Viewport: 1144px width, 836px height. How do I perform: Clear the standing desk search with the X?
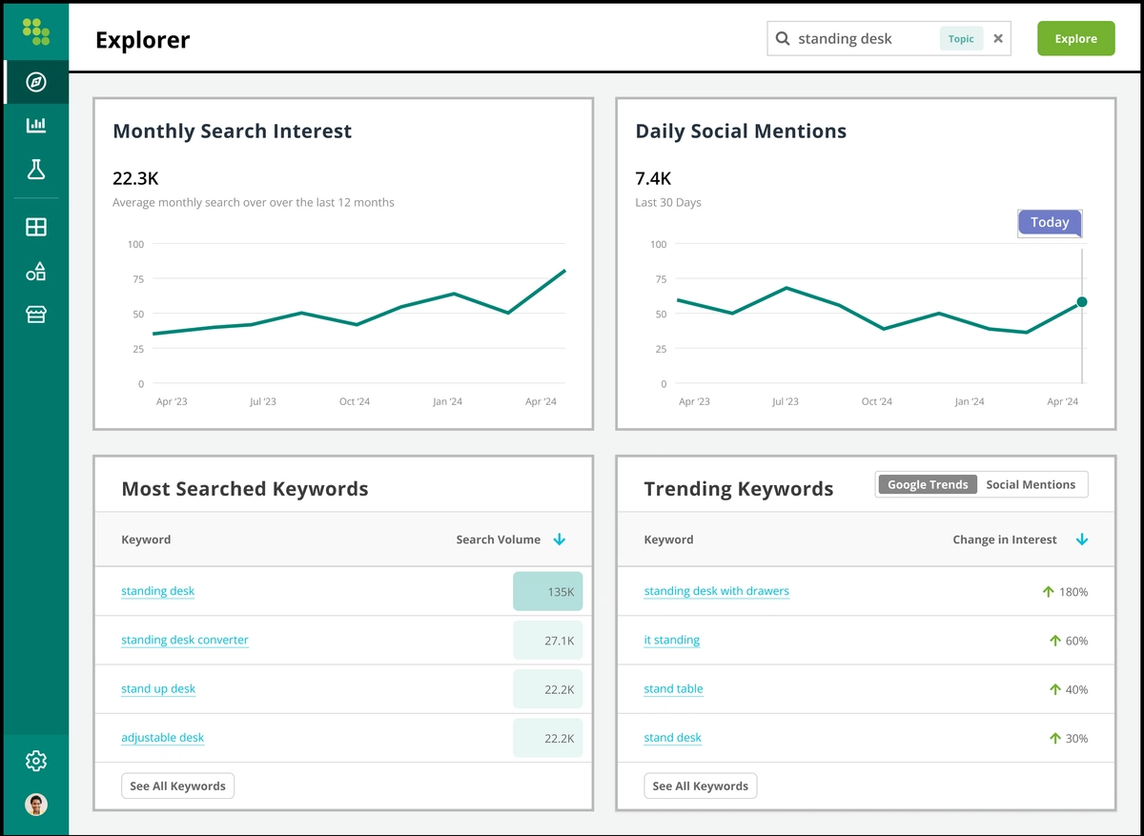998,38
